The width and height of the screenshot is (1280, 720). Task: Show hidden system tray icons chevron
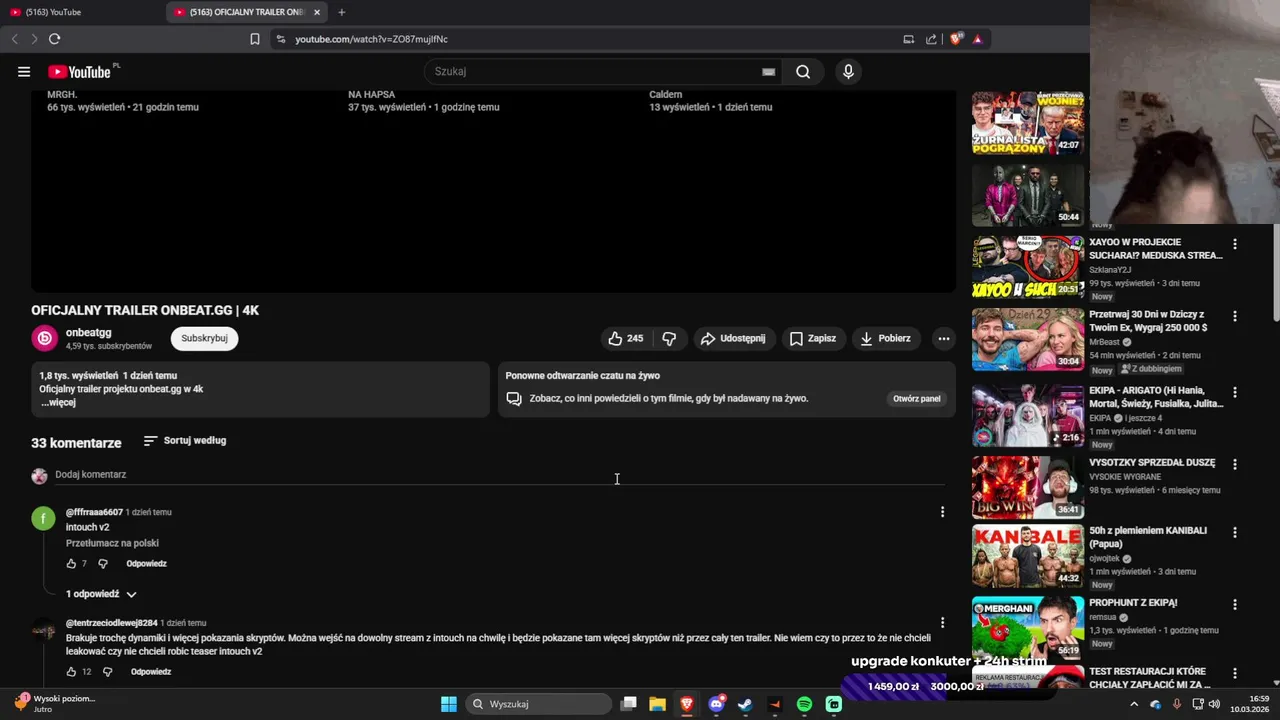1134,704
